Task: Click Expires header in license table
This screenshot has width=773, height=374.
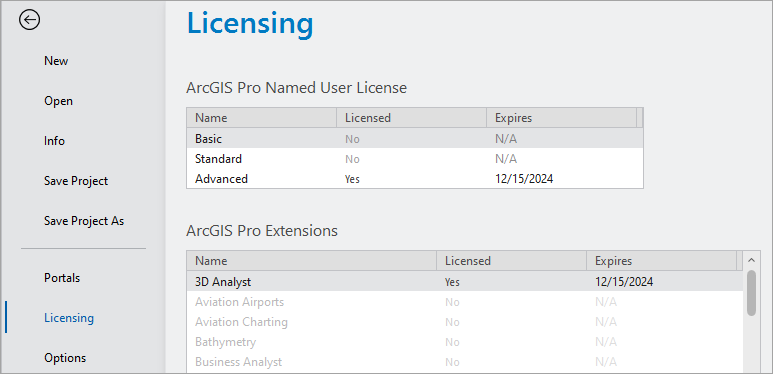Action: (562, 118)
